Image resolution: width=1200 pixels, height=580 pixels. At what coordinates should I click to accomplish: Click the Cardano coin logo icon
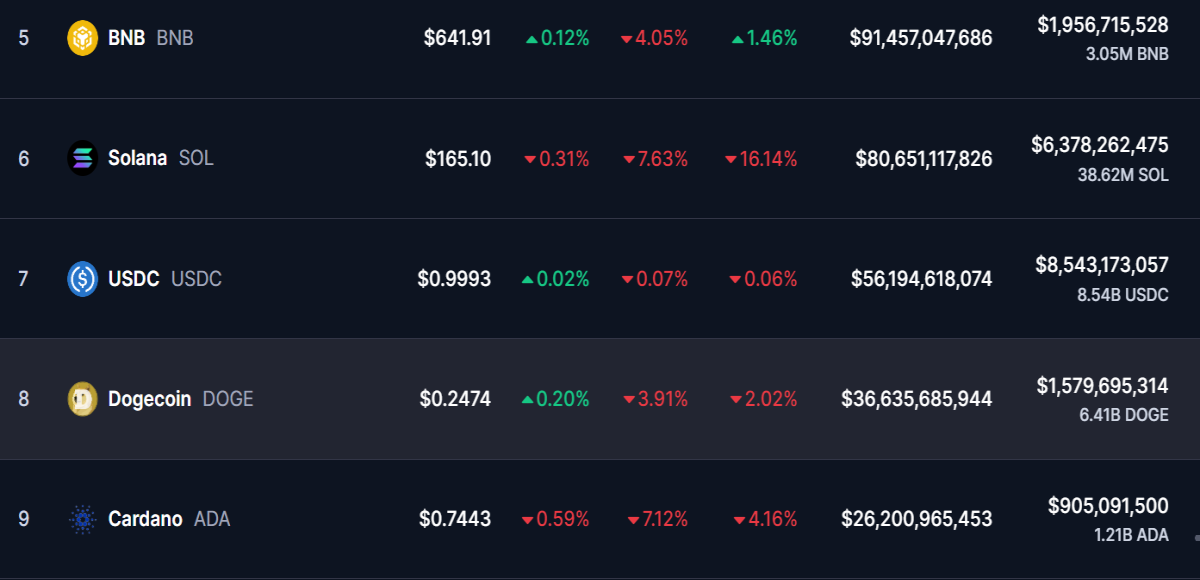point(82,519)
